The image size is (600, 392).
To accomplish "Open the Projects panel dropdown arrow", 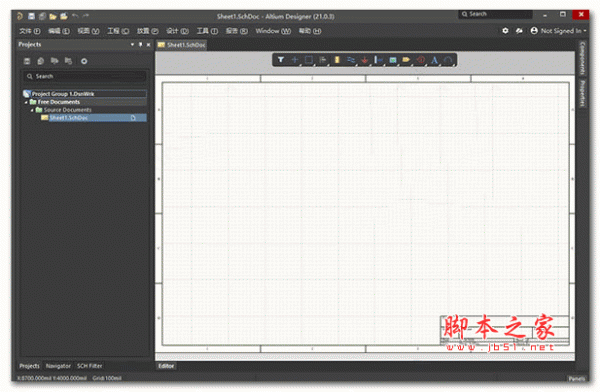I will (132, 44).
